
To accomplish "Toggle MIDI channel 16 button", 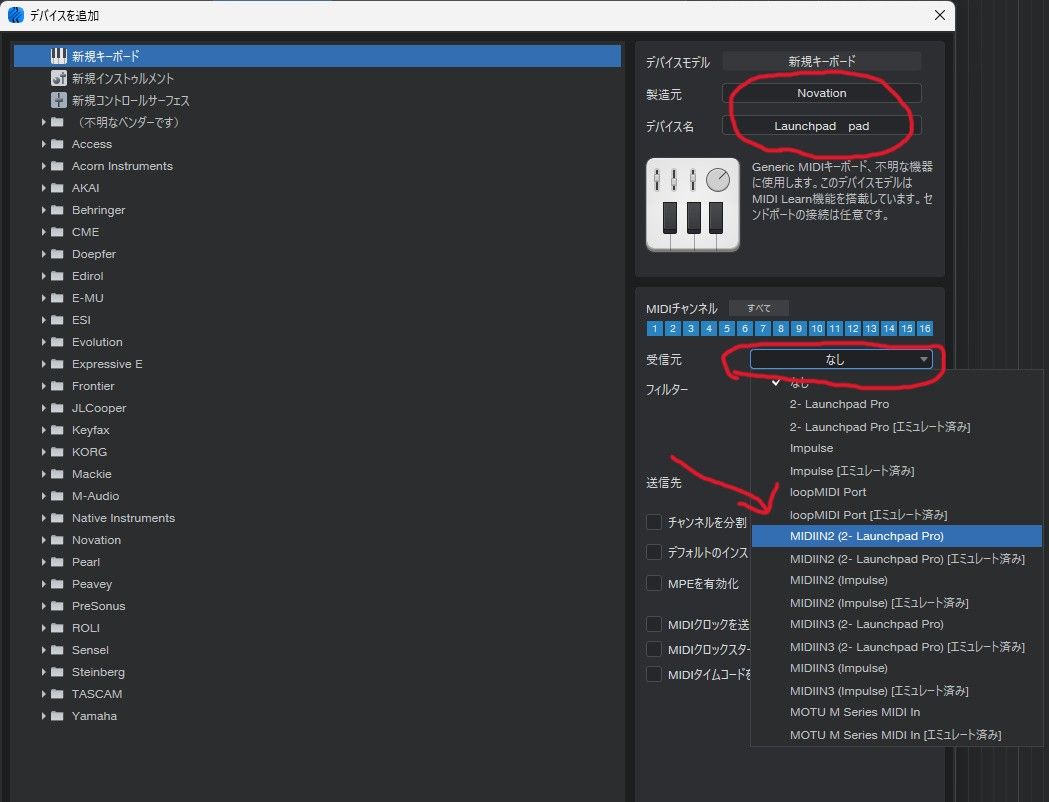I will tap(924, 328).
